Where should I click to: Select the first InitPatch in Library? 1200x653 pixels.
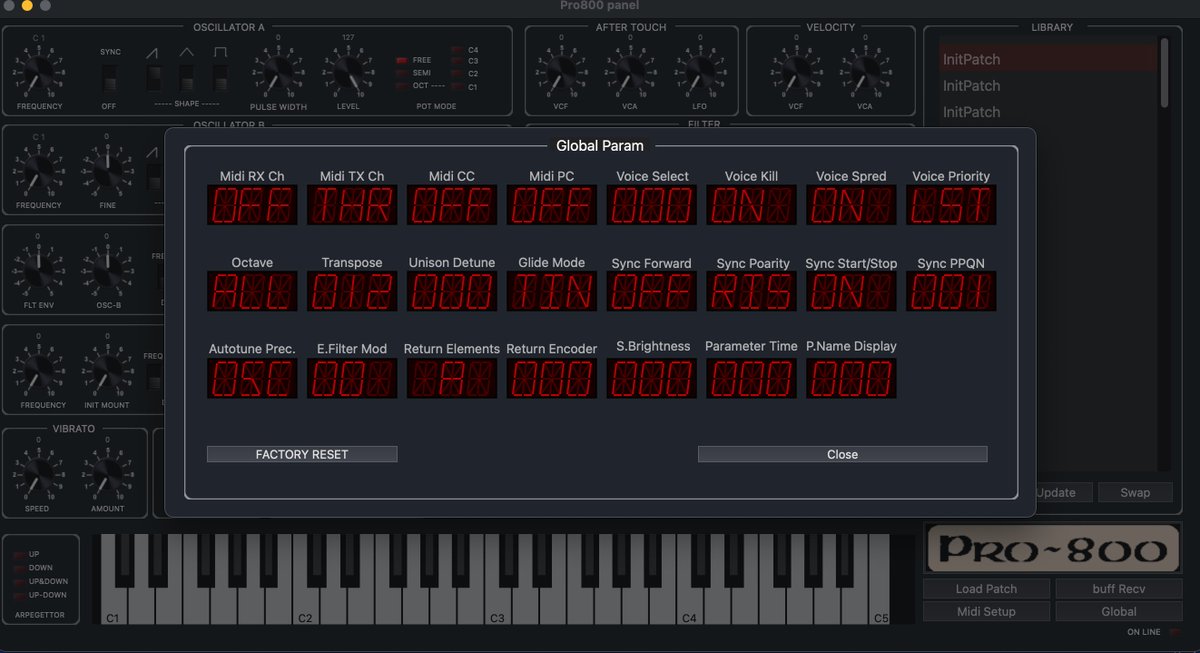click(1048, 59)
